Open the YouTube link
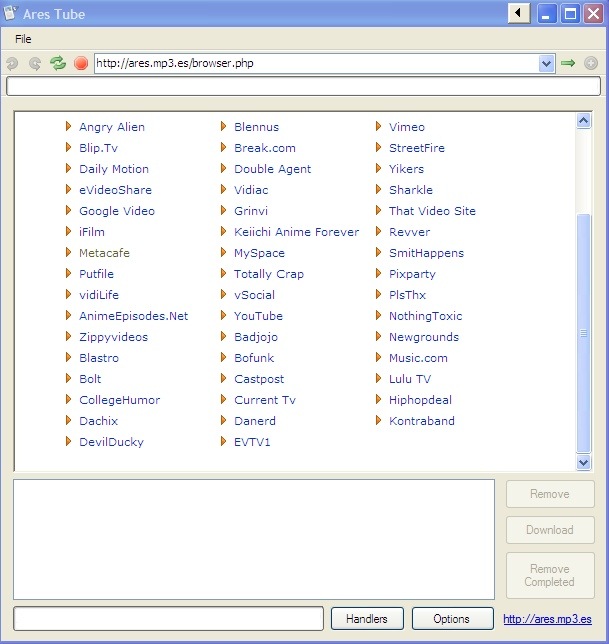This screenshot has height=644, width=609. pyautogui.click(x=258, y=316)
